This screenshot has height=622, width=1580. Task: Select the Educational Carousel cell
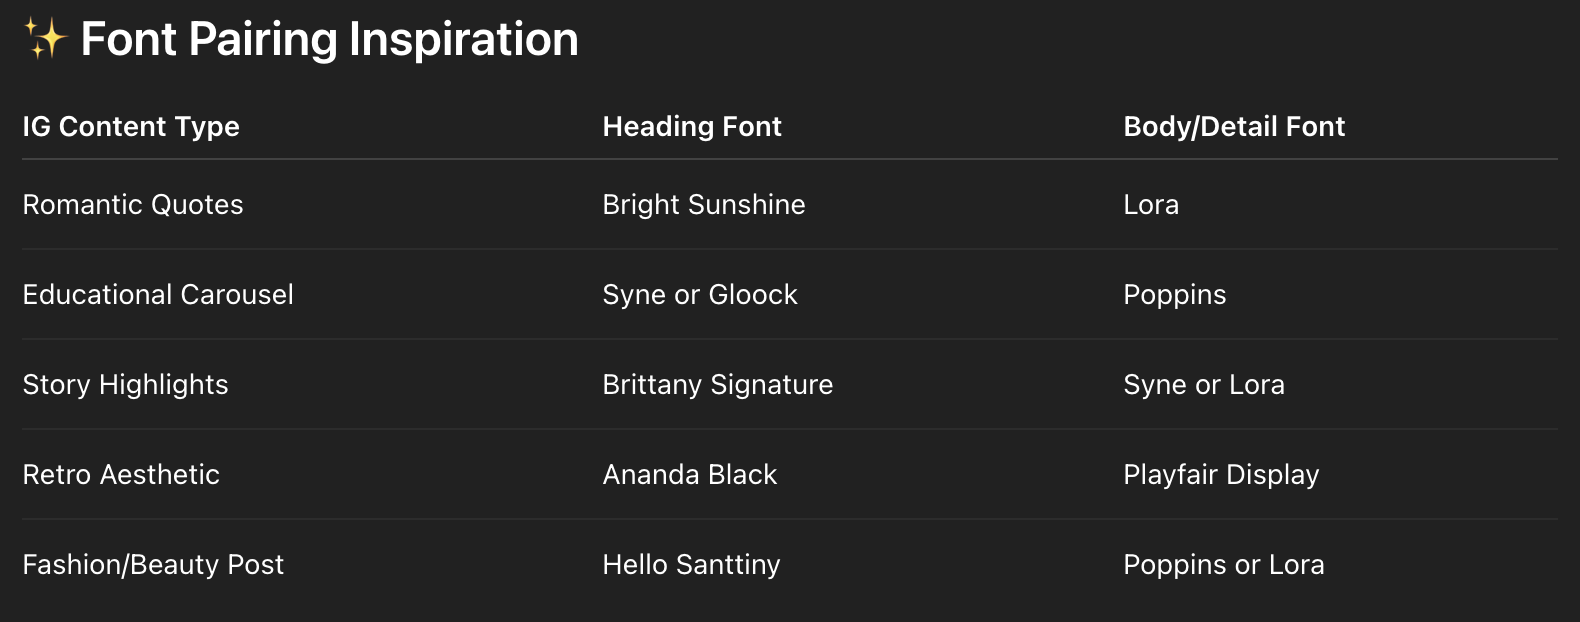(x=158, y=294)
